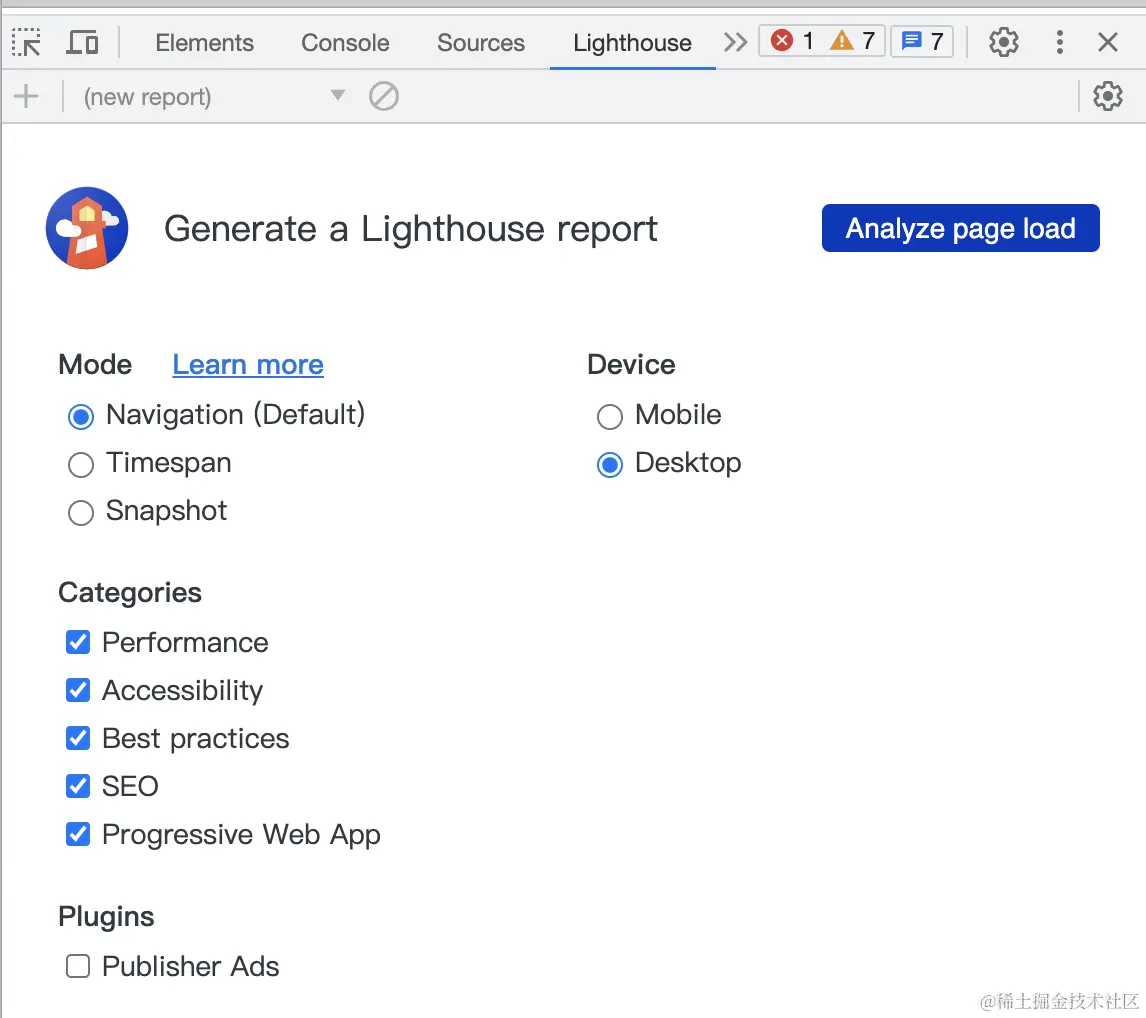Click the clear all reports icon
The width and height of the screenshot is (1146, 1018).
[384, 96]
